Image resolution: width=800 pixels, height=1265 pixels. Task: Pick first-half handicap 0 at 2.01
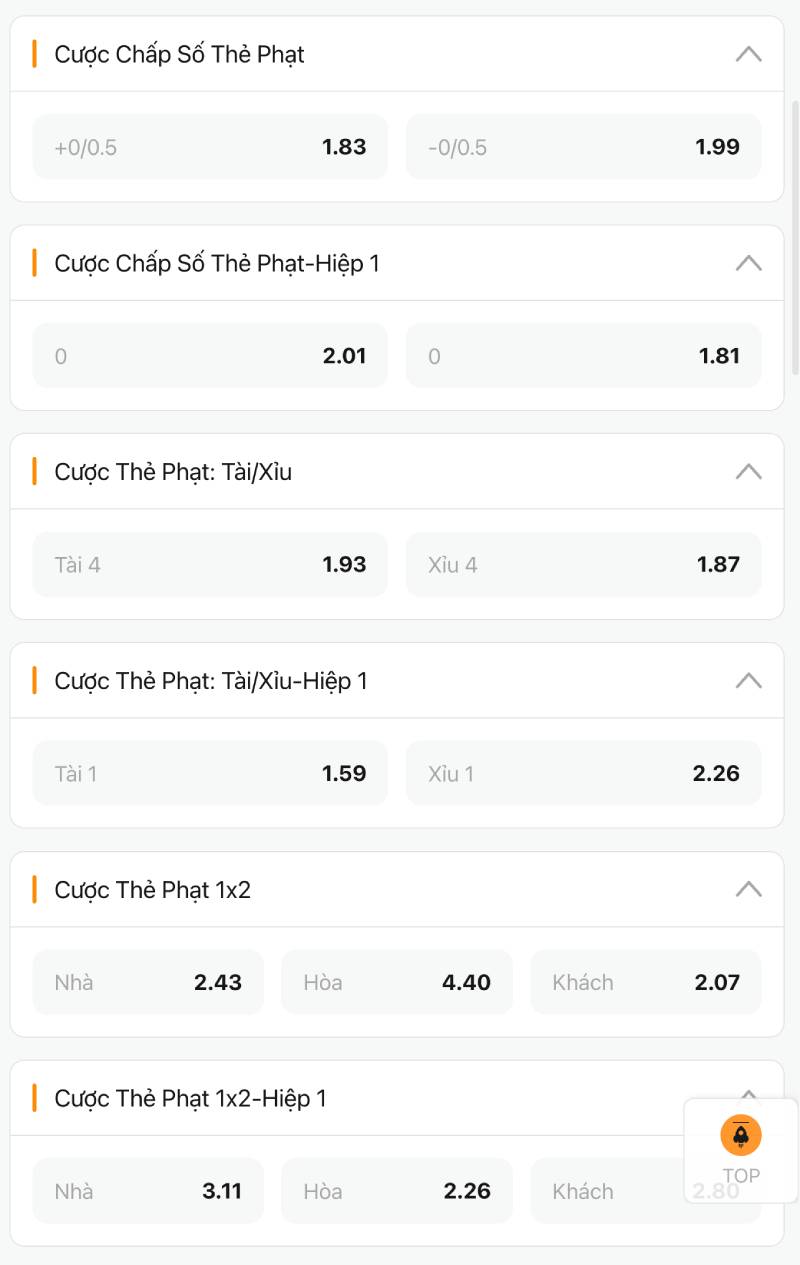(x=210, y=356)
